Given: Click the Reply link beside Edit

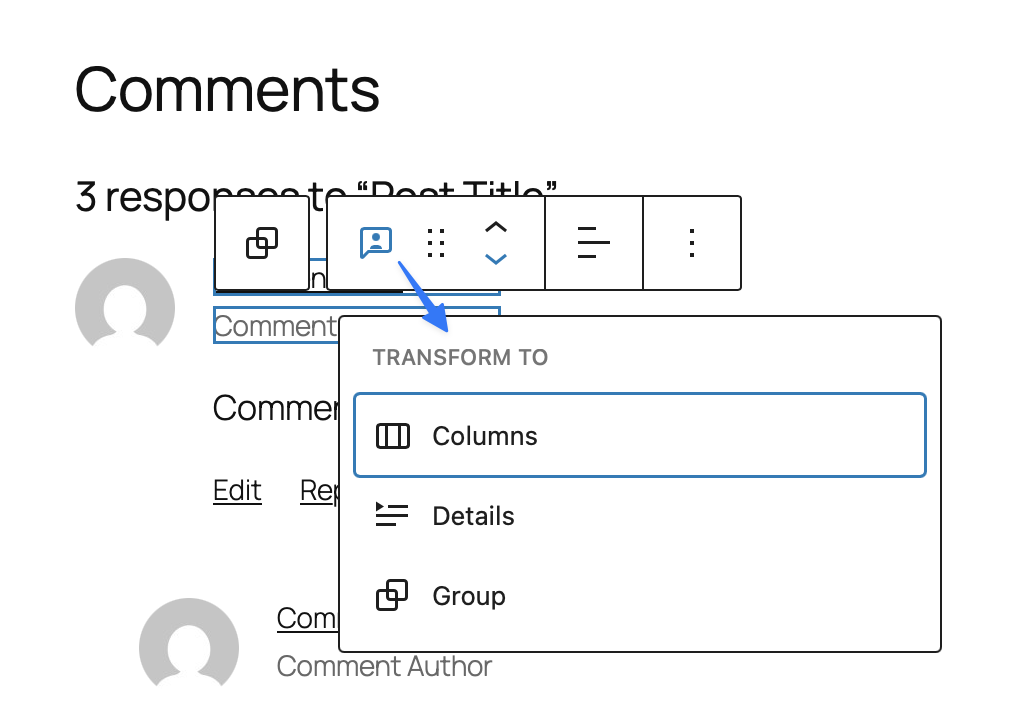Looking at the screenshot, I should [319, 491].
